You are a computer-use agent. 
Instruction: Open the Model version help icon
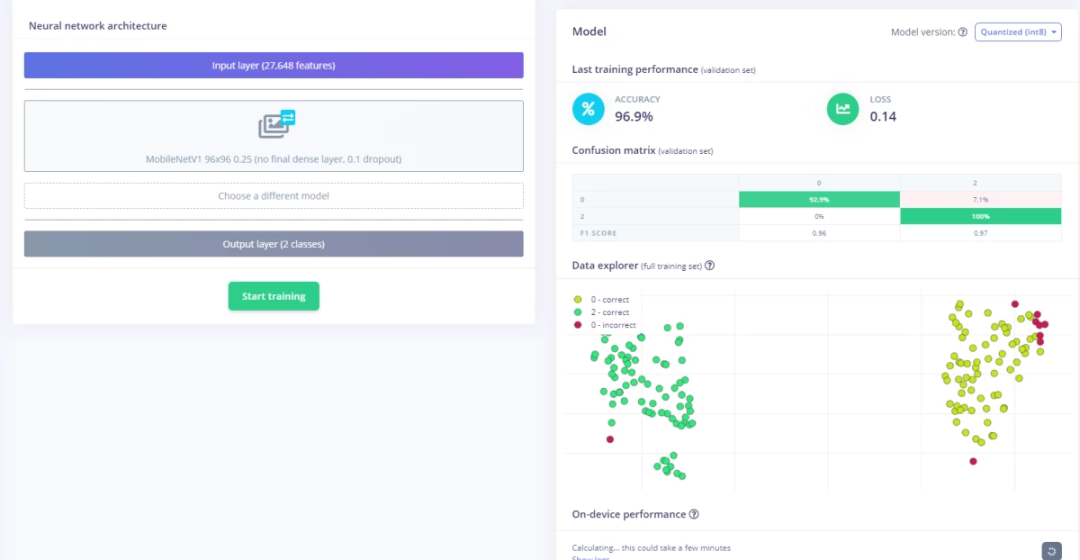(x=963, y=32)
